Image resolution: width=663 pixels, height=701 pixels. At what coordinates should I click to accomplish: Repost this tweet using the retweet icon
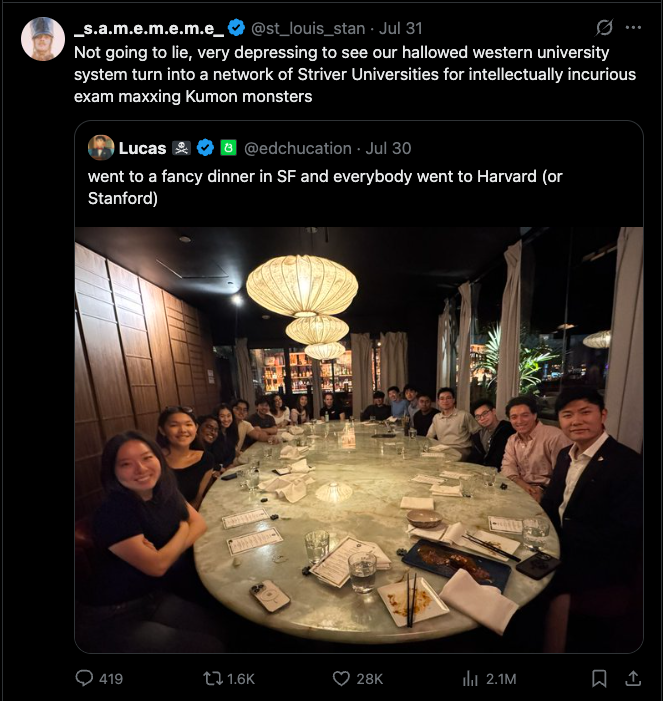pos(214,678)
